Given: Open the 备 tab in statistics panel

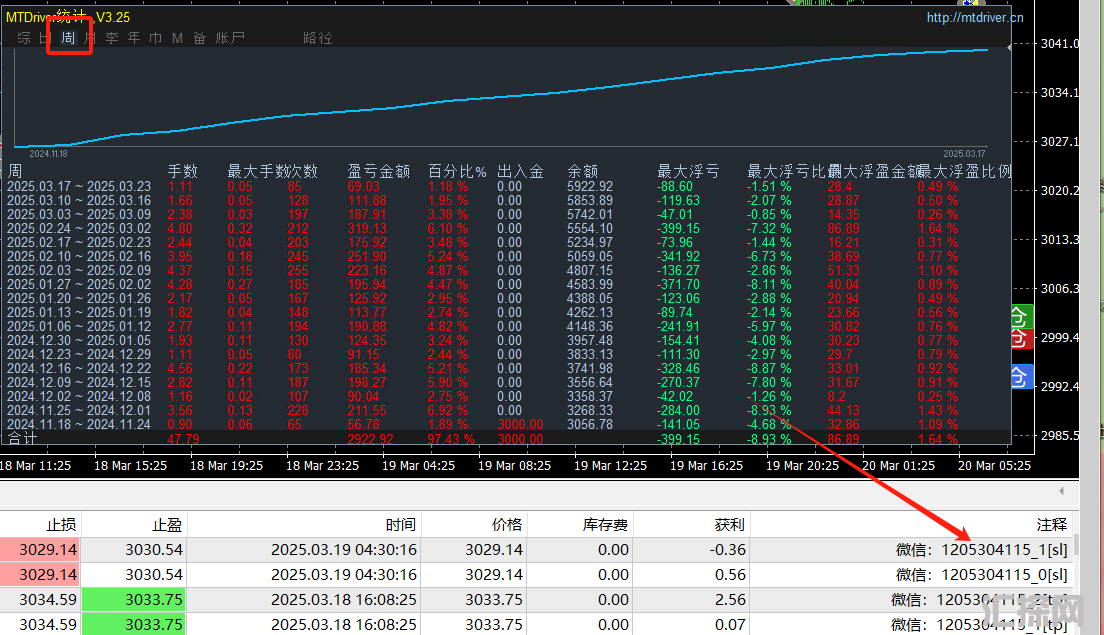Looking at the screenshot, I should tap(199, 38).
